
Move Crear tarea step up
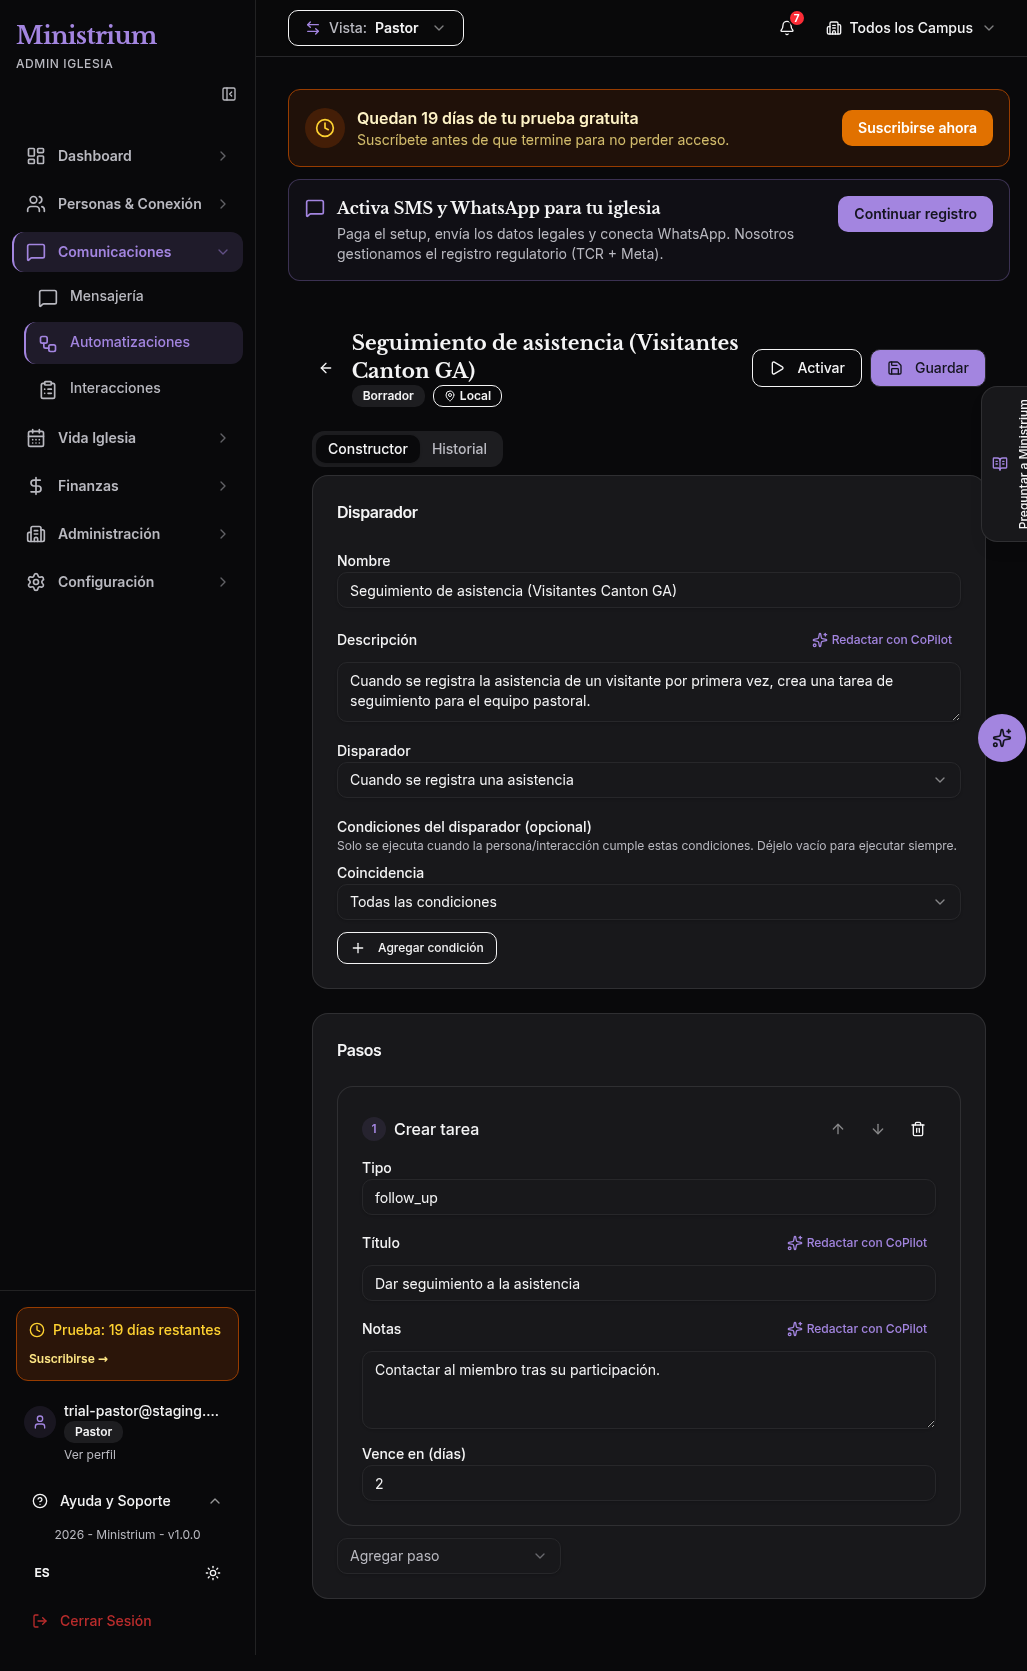tap(838, 1129)
